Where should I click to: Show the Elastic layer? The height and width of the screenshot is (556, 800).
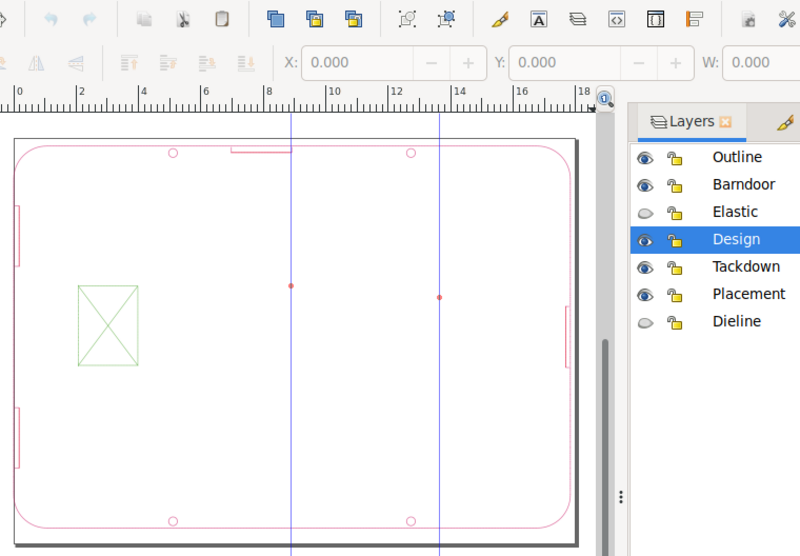point(645,213)
